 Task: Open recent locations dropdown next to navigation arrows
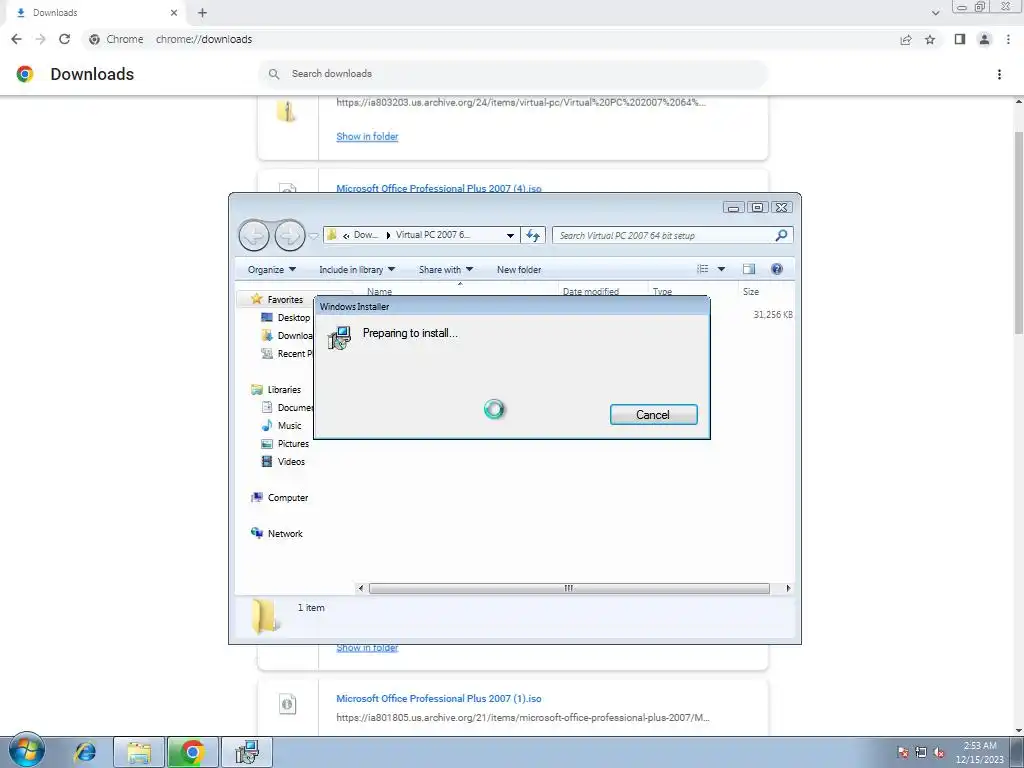[313, 236]
